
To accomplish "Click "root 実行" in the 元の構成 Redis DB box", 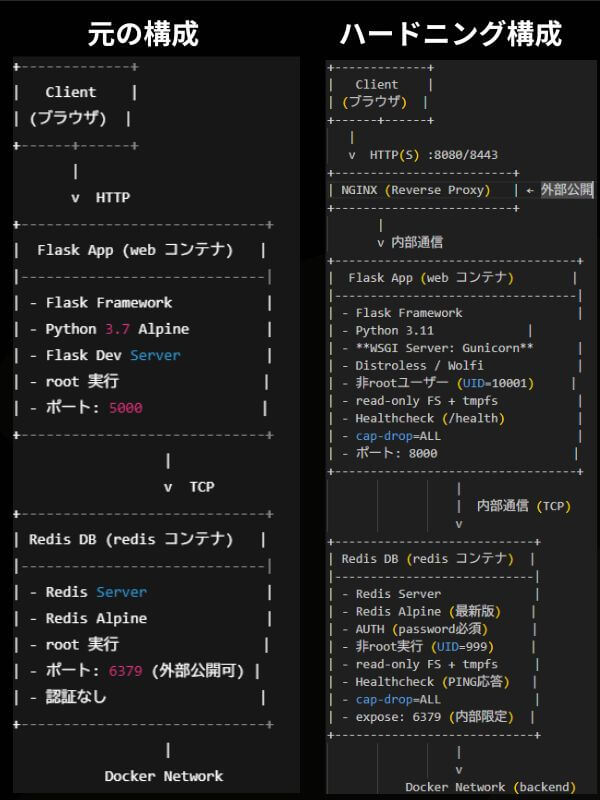I will point(82,644).
